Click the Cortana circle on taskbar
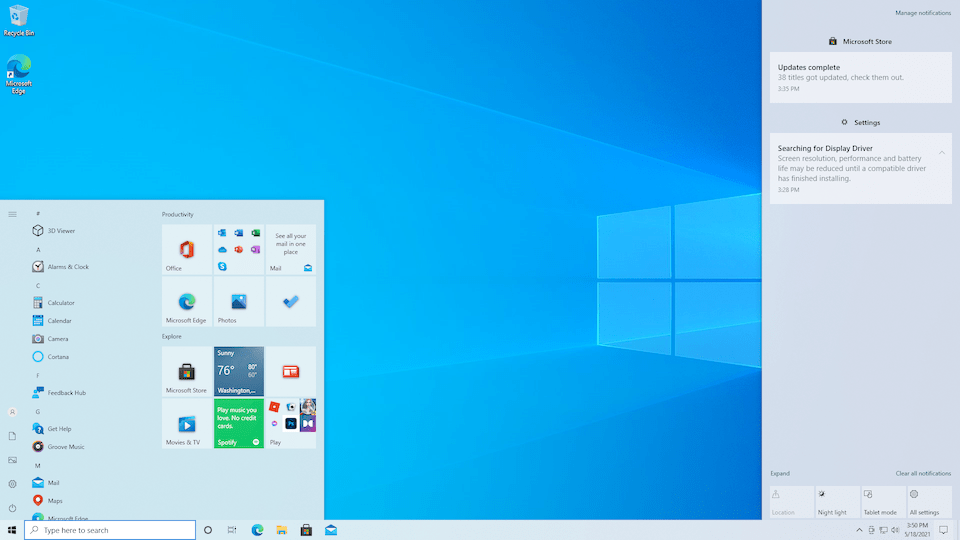 coord(208,530)
